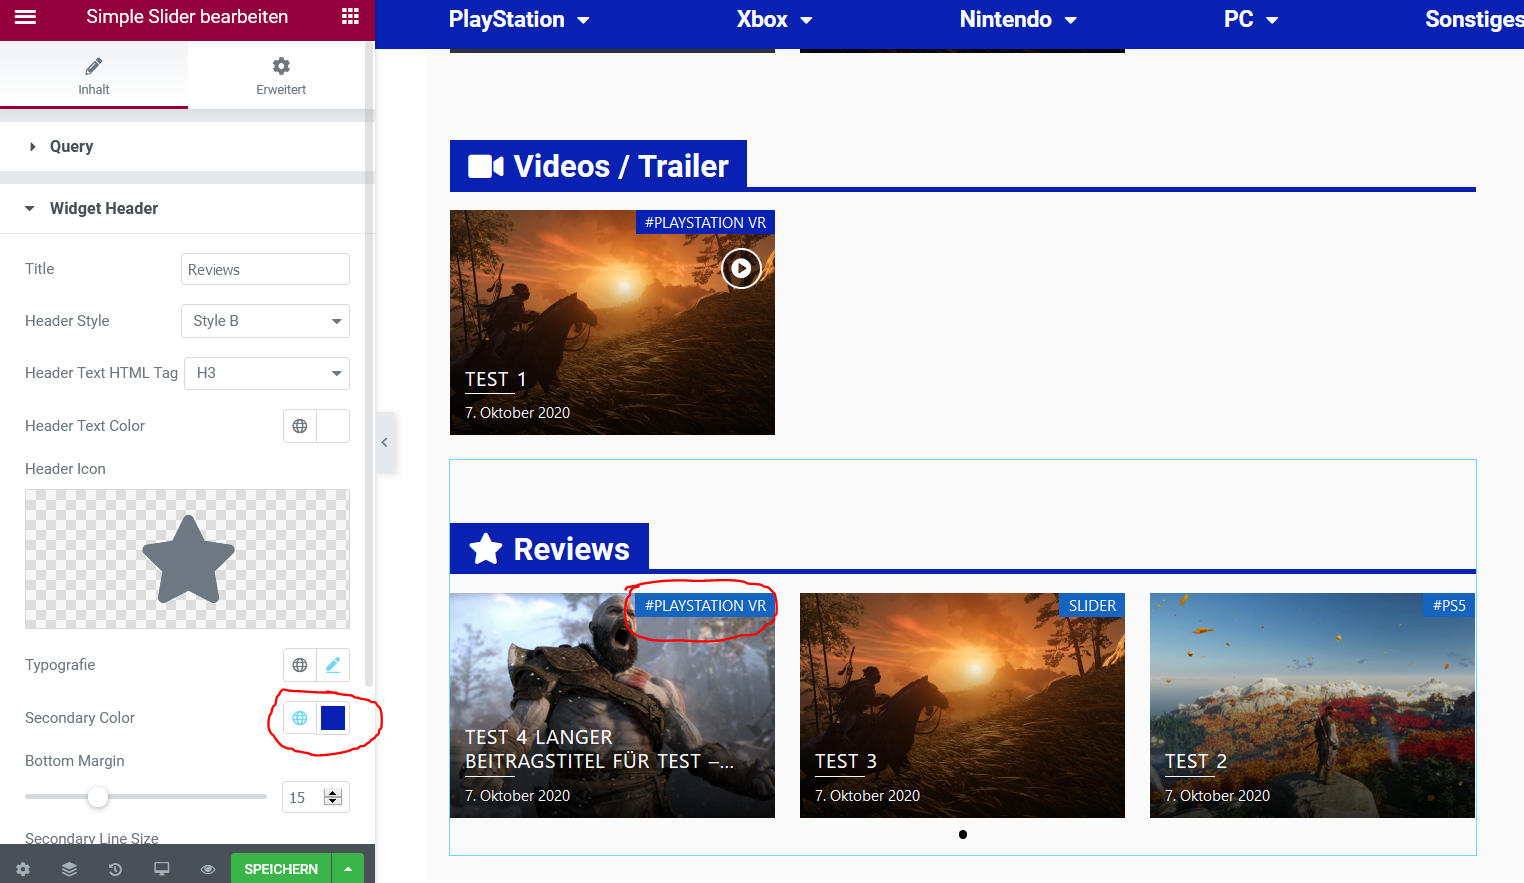Open responsive mode monitor icon
This screenshot has height=883, width=1524.
161,869
